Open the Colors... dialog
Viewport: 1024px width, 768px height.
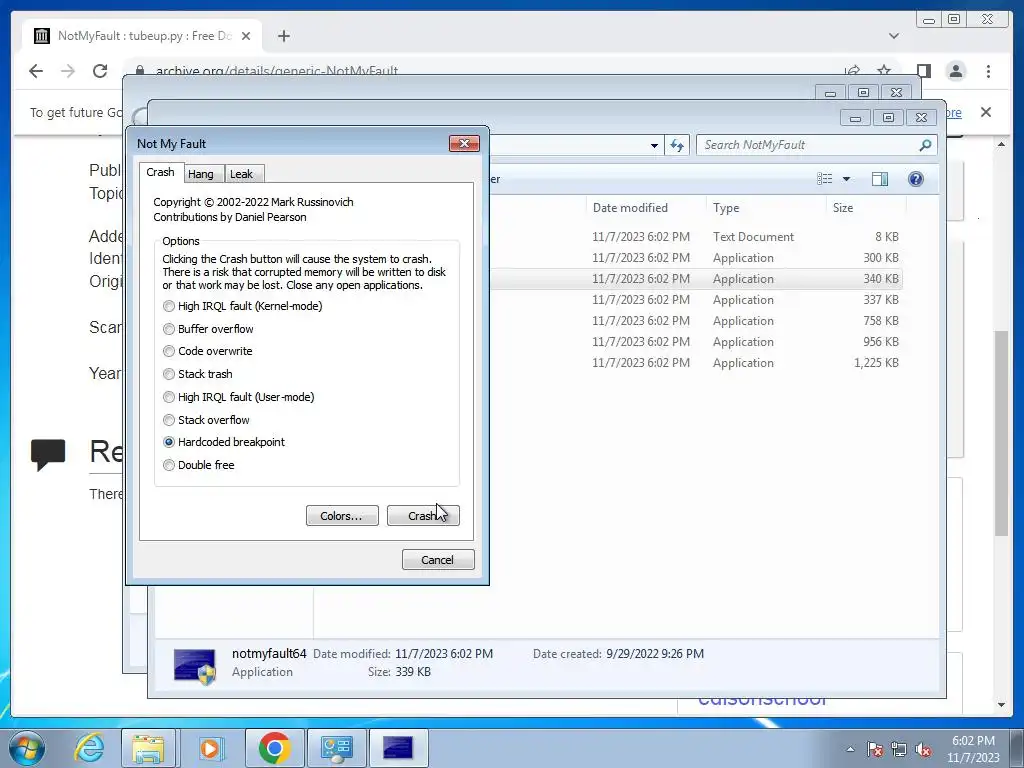click(342, 516)
